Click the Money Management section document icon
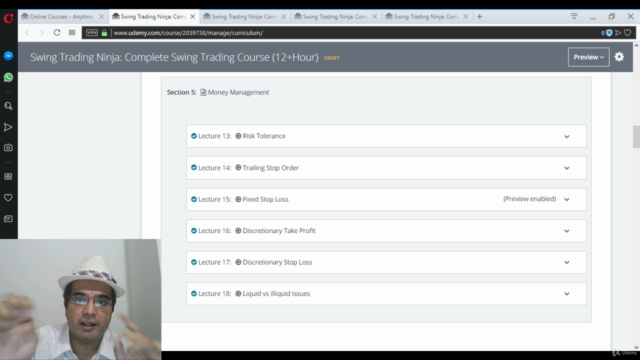 pyautogui.click(x=203, y=92)
